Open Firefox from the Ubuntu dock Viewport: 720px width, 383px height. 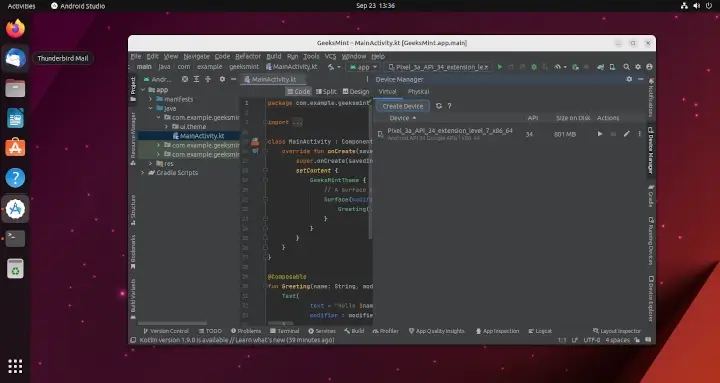point(15,28)
